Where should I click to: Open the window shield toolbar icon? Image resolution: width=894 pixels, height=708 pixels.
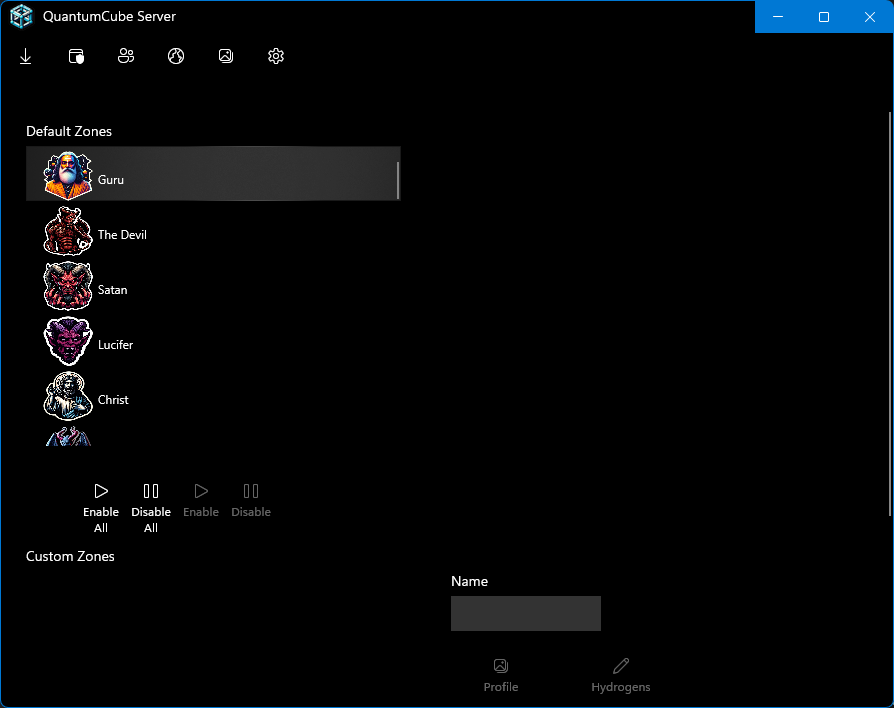[76, 57]
